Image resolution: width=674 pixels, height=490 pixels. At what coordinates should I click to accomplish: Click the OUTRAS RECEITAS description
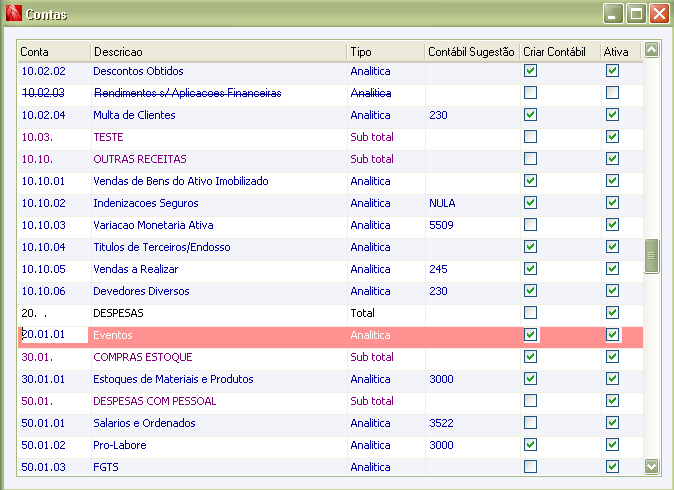tap(140, 159)
